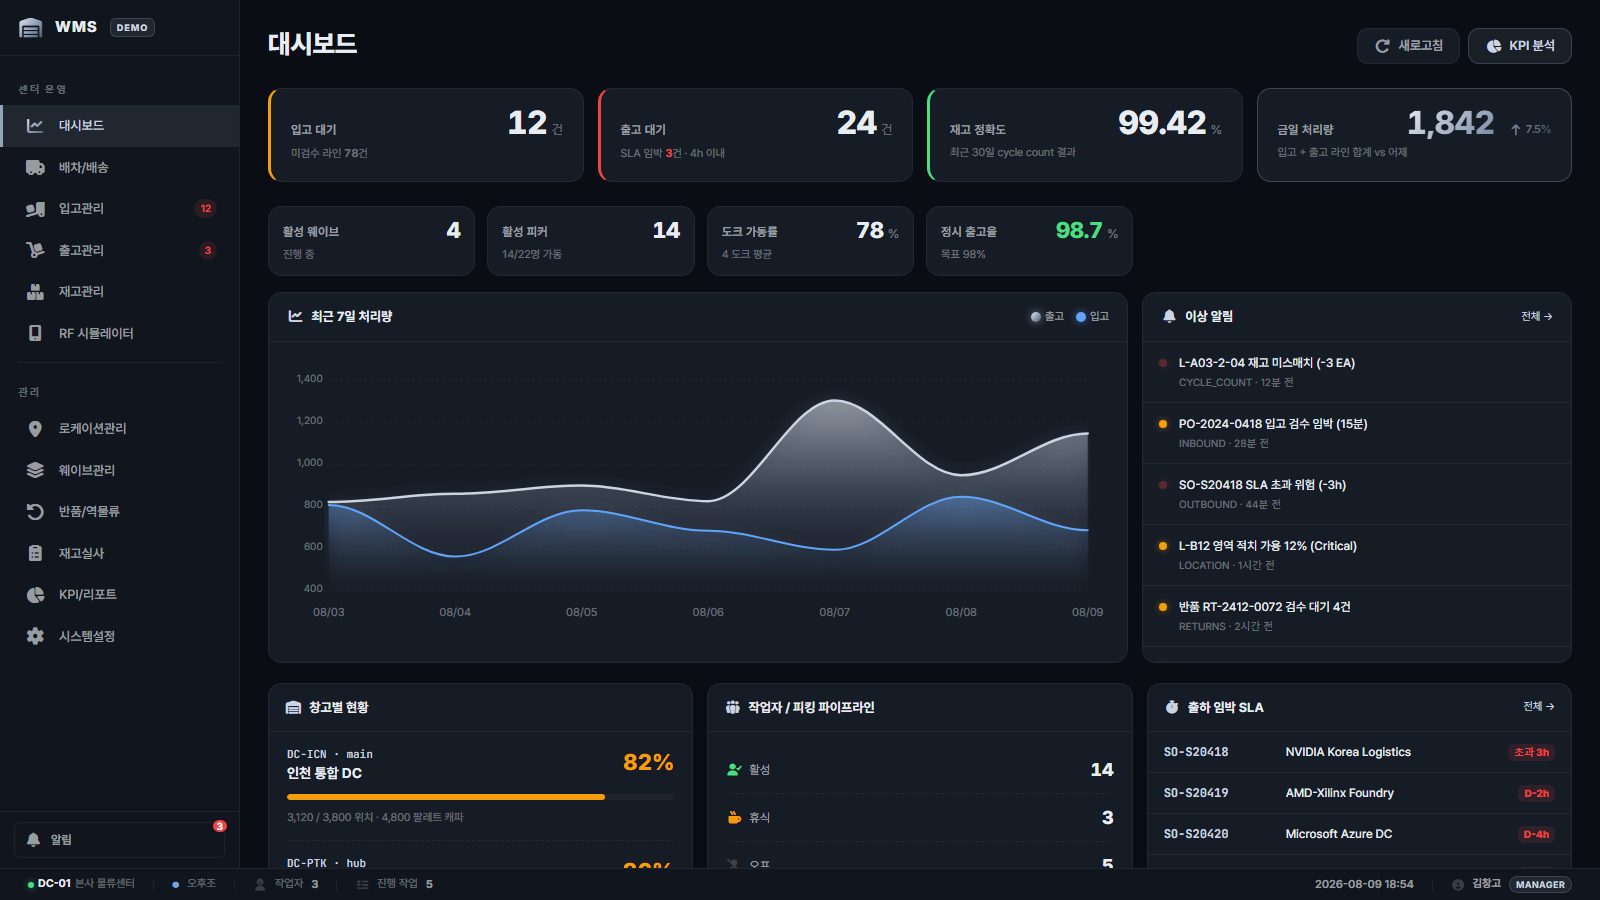Image resolution: width=1600 pixels, height=900 pixels.
Task: View all via 전체 link in 출하 임박 SLA
Action: (1538, 706)
